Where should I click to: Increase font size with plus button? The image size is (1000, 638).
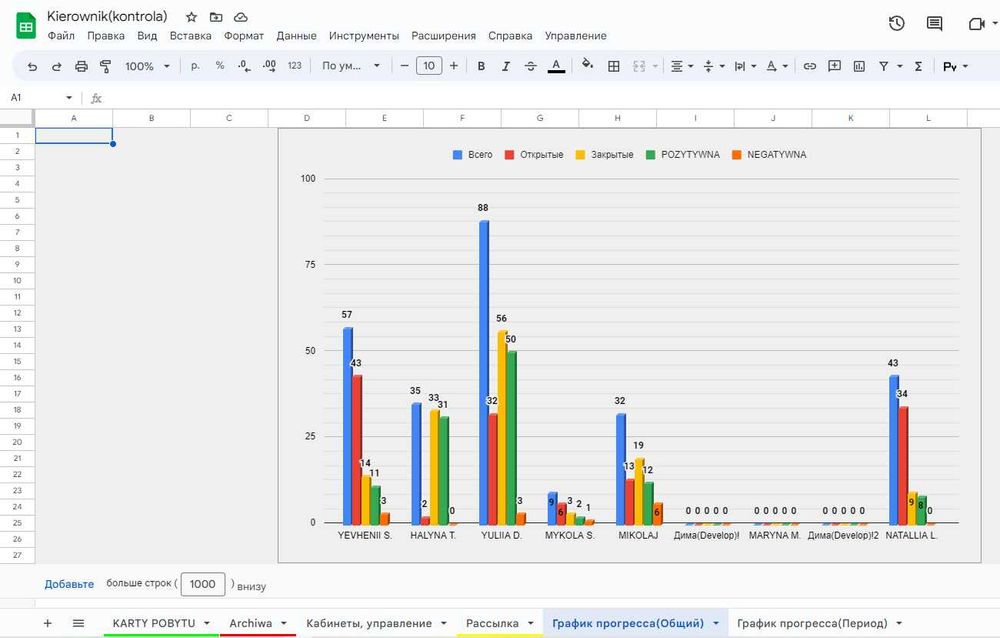point(453,66)
